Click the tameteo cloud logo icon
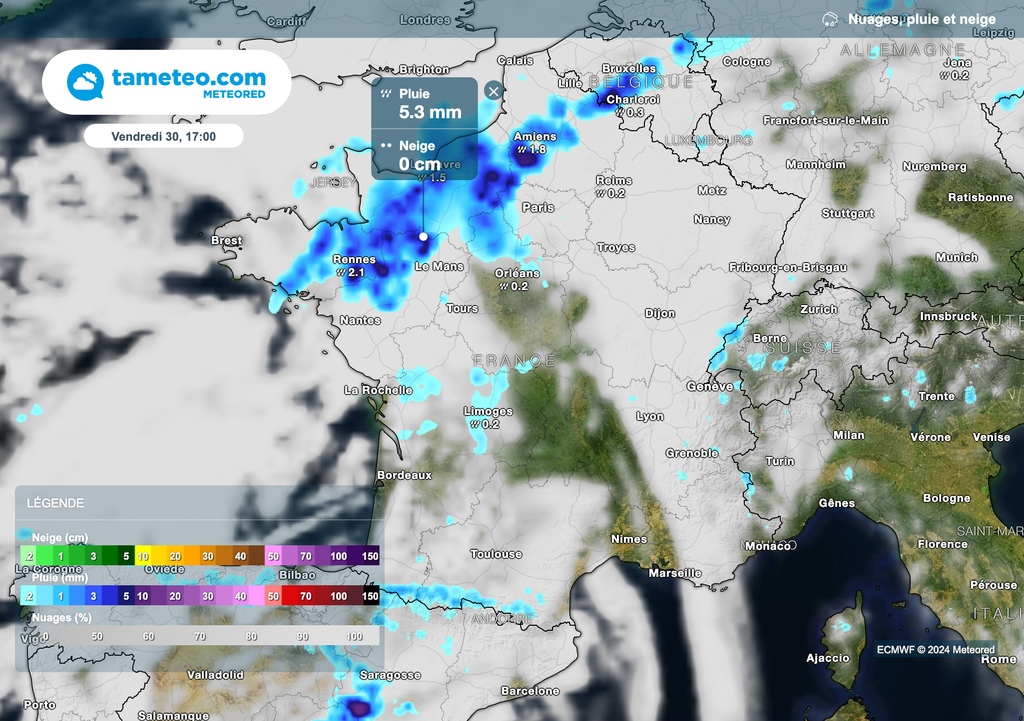Viewport: 1024px width, 721px height. [83, 81]
